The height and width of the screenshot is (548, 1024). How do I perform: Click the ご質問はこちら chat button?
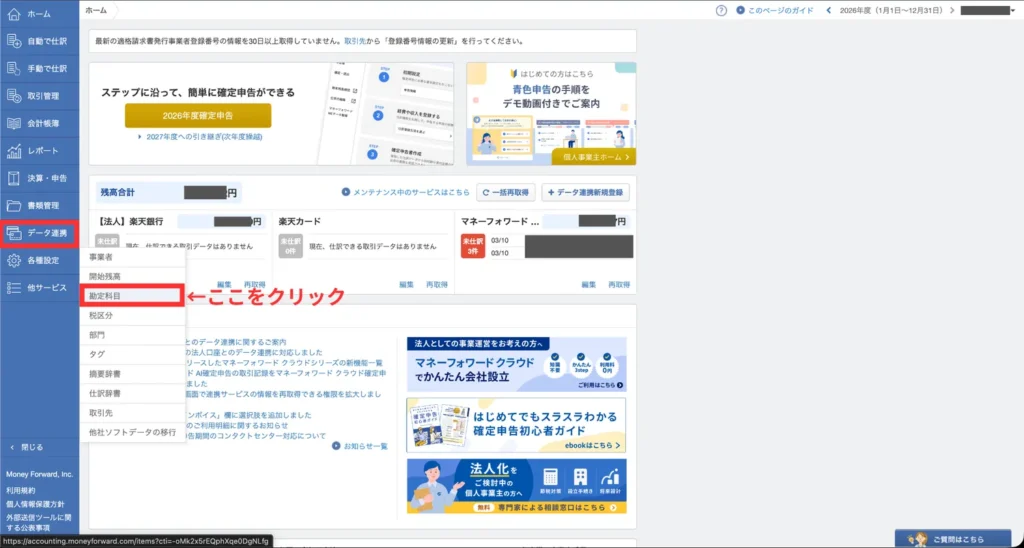click(953, 539)
